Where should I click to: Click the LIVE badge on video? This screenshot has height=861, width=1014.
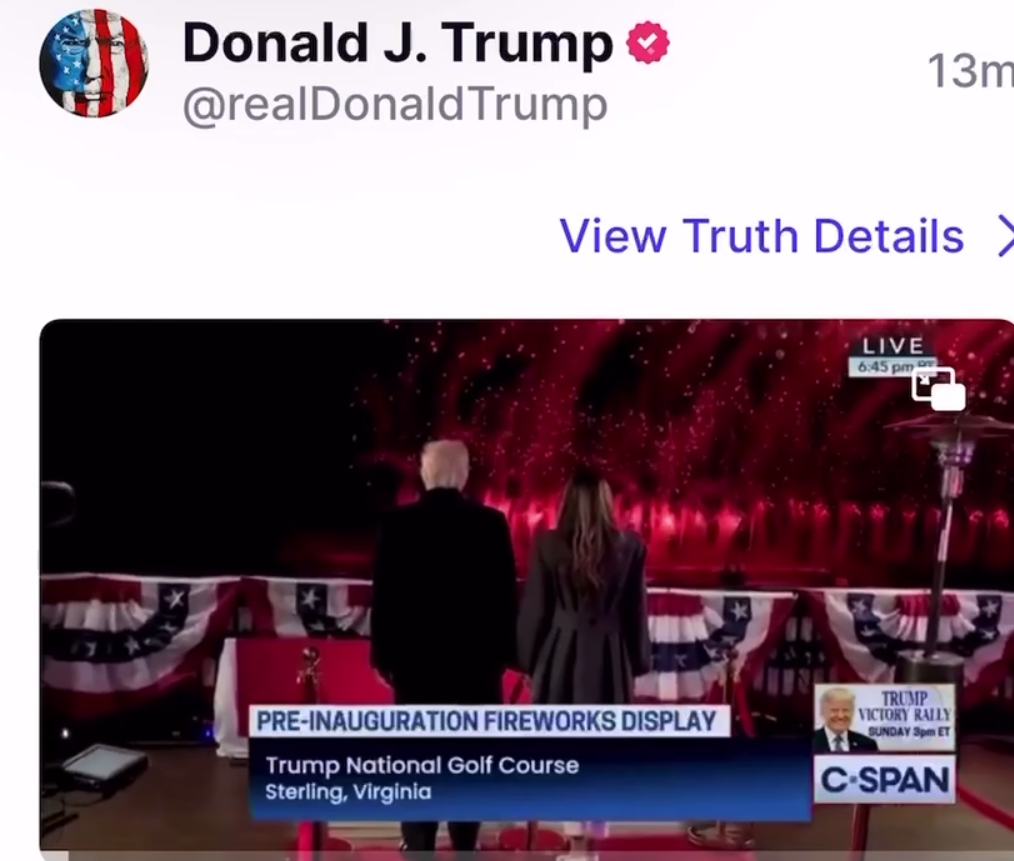tap(893, 346)
